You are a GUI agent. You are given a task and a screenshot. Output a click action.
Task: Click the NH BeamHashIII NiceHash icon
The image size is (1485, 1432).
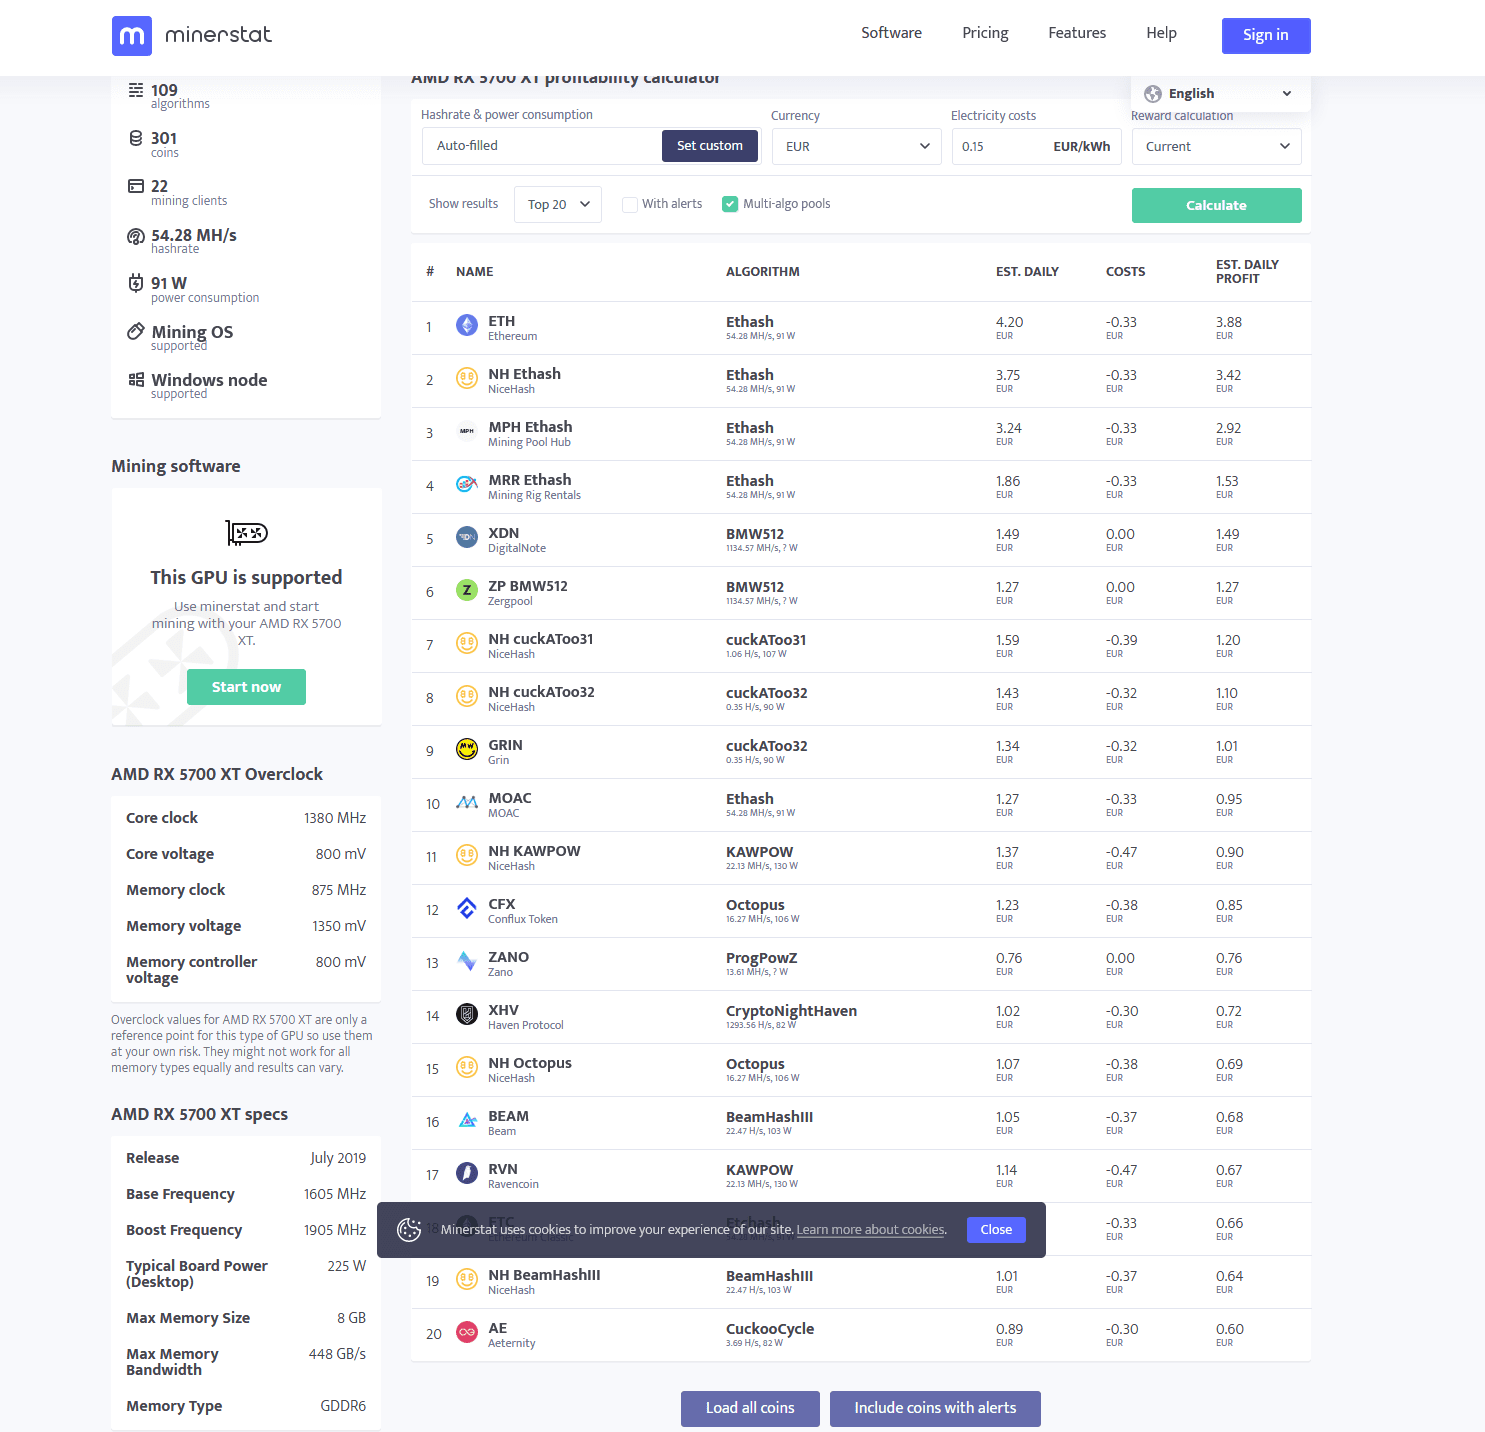(467, 1279)
